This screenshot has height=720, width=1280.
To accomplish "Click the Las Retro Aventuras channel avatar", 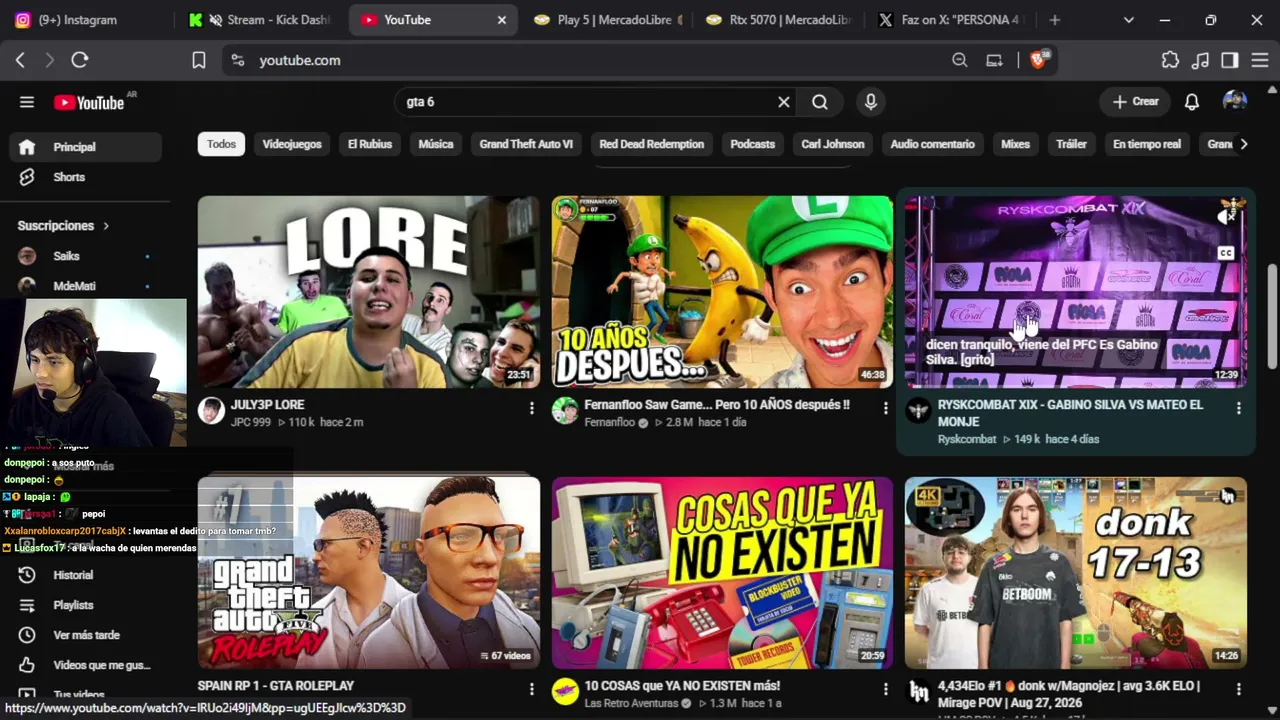I will (565, 692).
